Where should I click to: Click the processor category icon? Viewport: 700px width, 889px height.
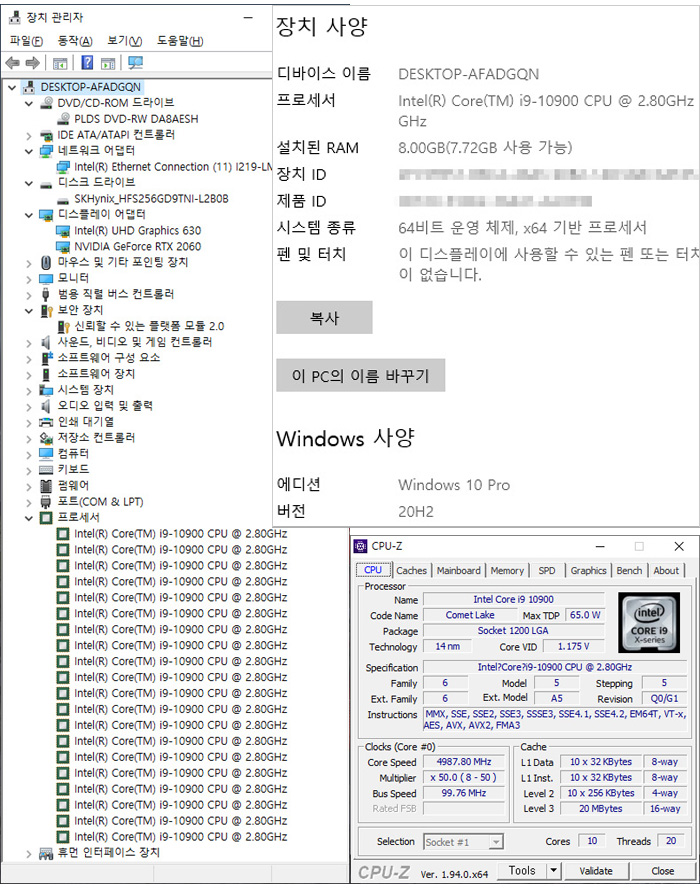(46, 518)
